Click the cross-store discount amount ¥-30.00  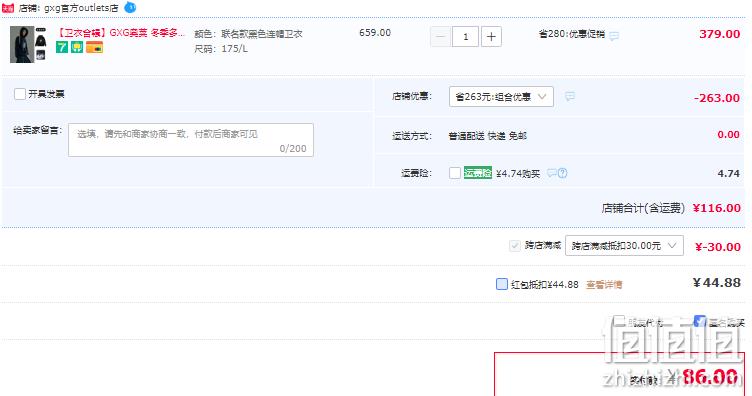click(718, 247)
